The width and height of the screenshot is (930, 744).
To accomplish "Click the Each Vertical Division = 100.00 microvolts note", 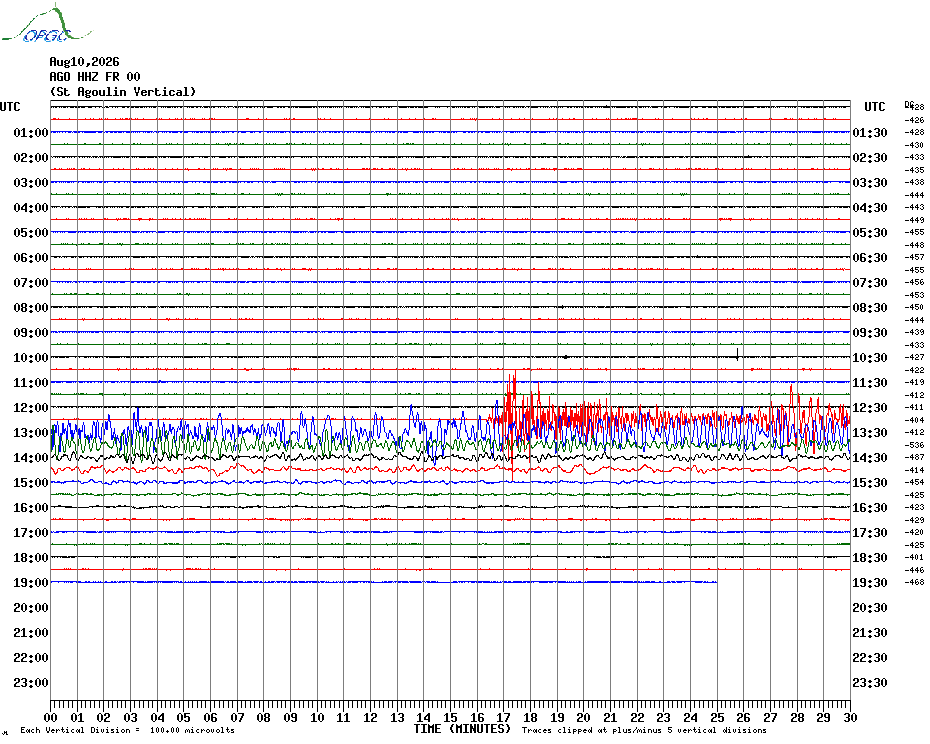I will [x=128, y=730].
